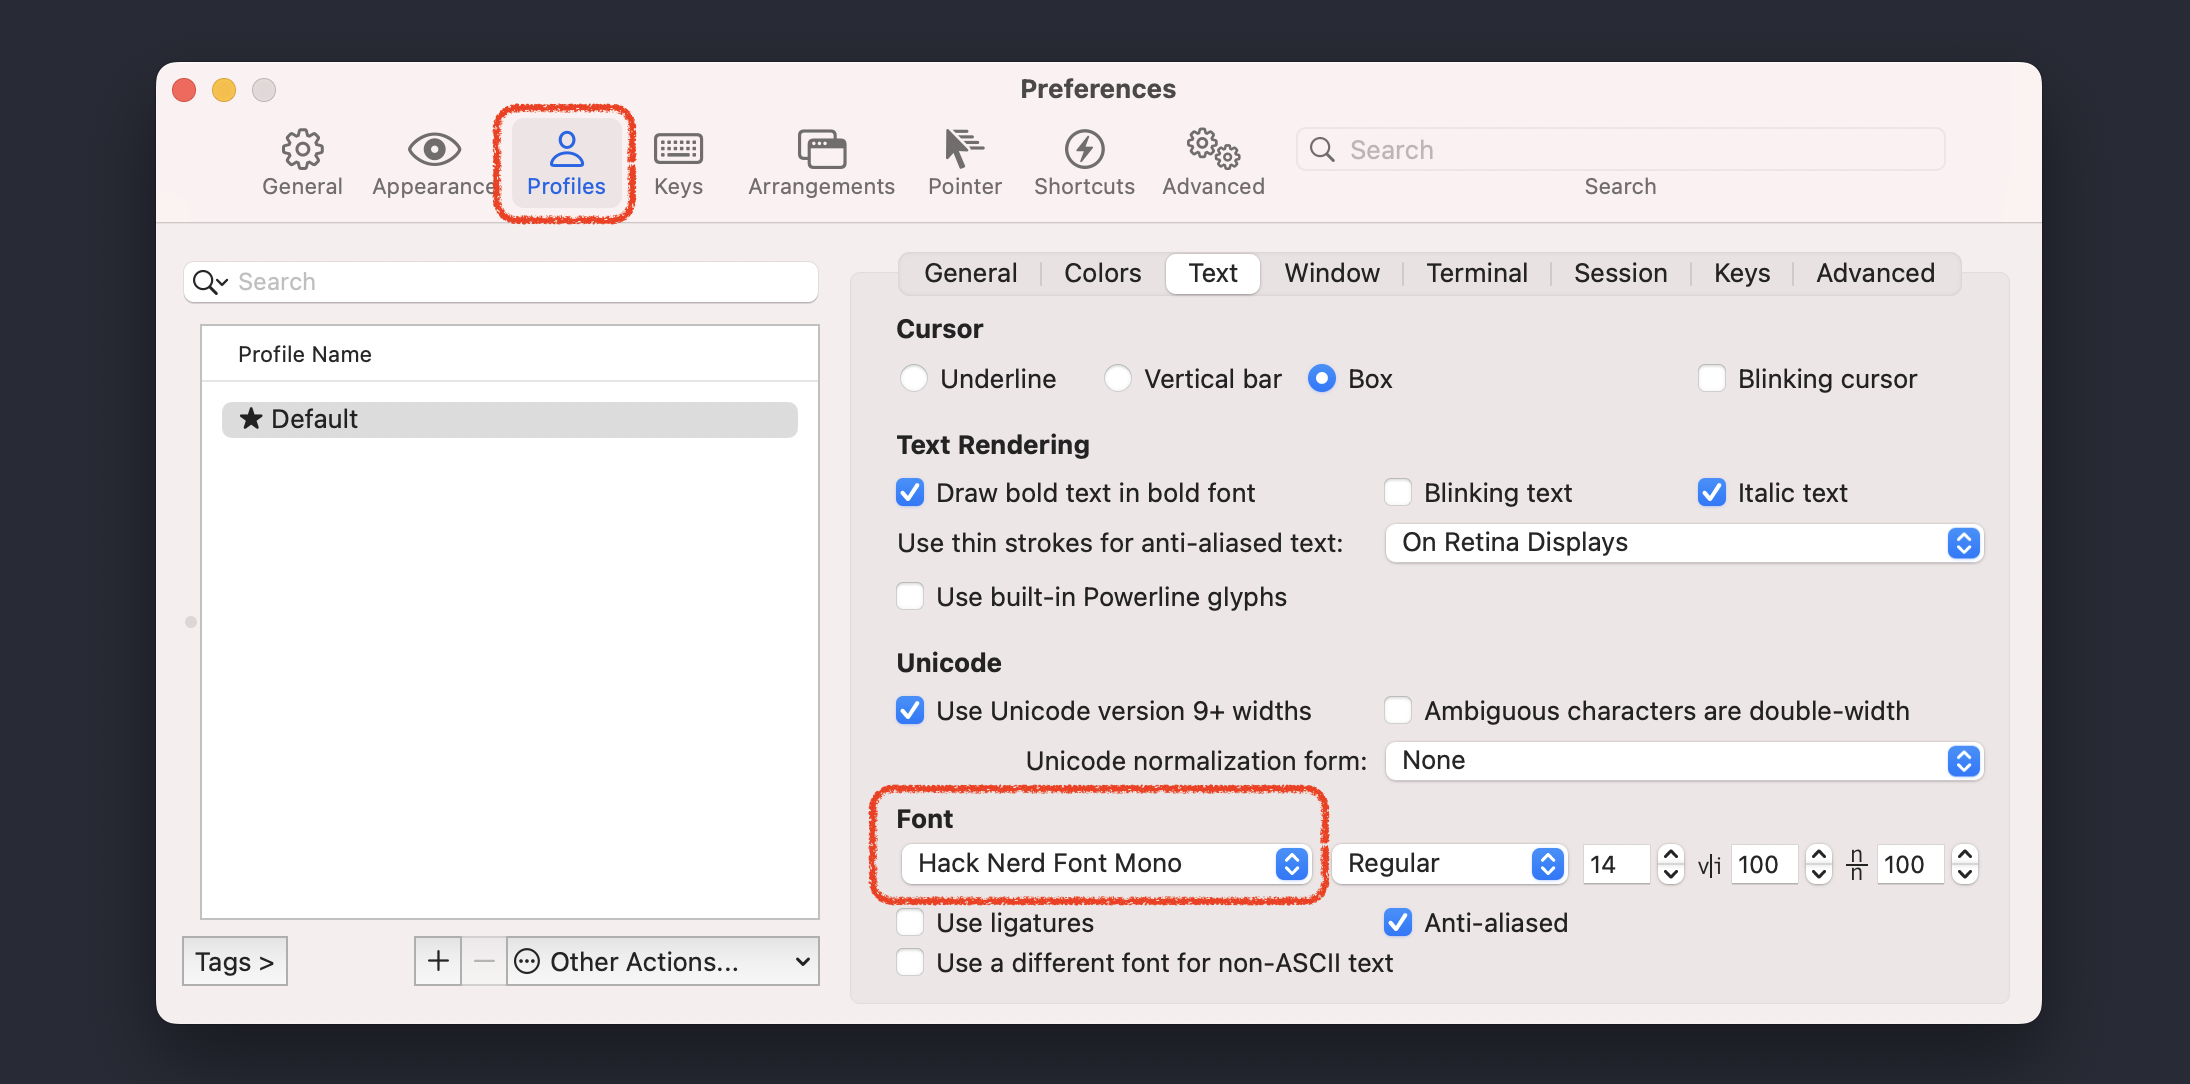Expand the On Retina Displays dropdown

tap(1683, 543)
